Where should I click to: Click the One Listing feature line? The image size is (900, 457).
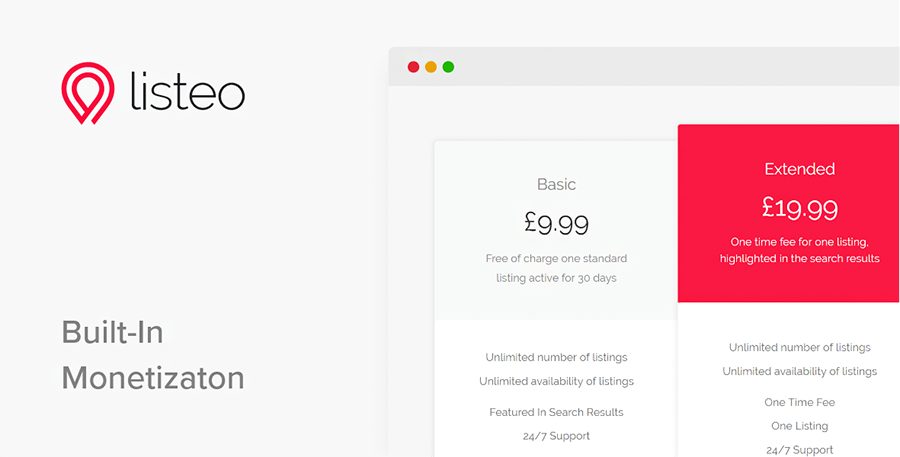(799, 426)
